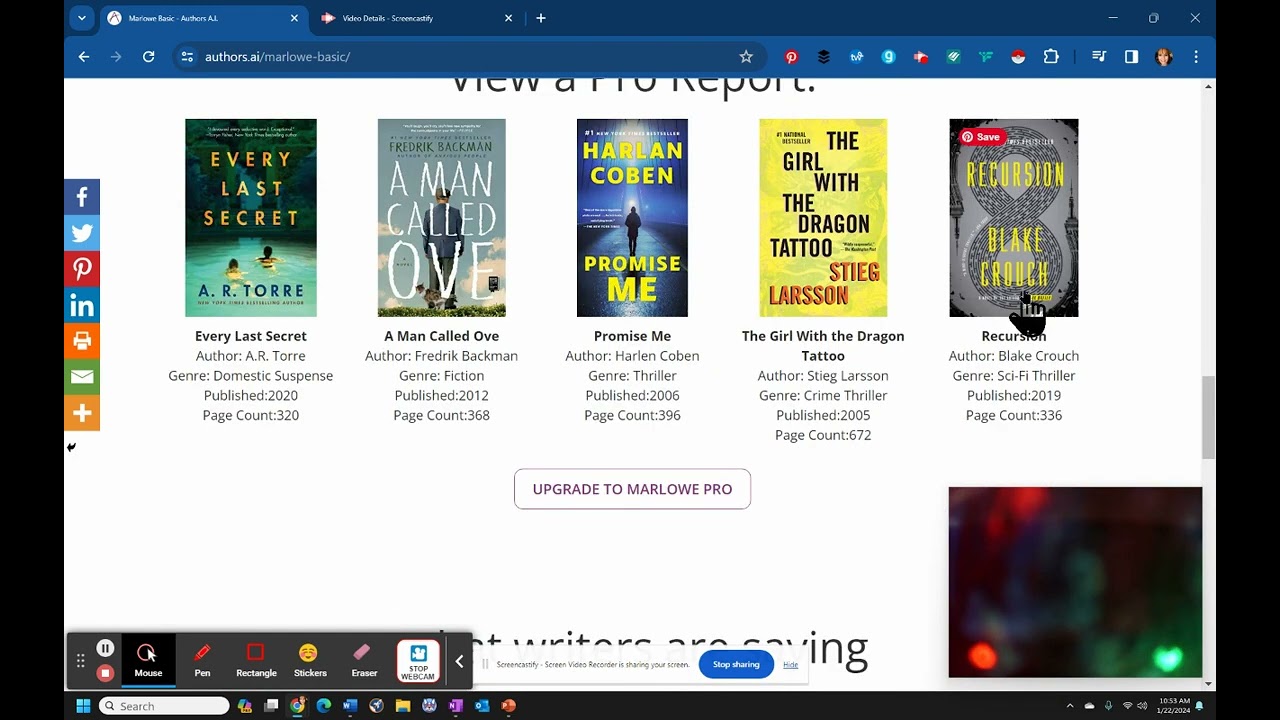The height and width of the screenshot is (720, 1280).
Task: Open the Buffer browser extension
Action: pyautogui.click(x=824, y=57)
